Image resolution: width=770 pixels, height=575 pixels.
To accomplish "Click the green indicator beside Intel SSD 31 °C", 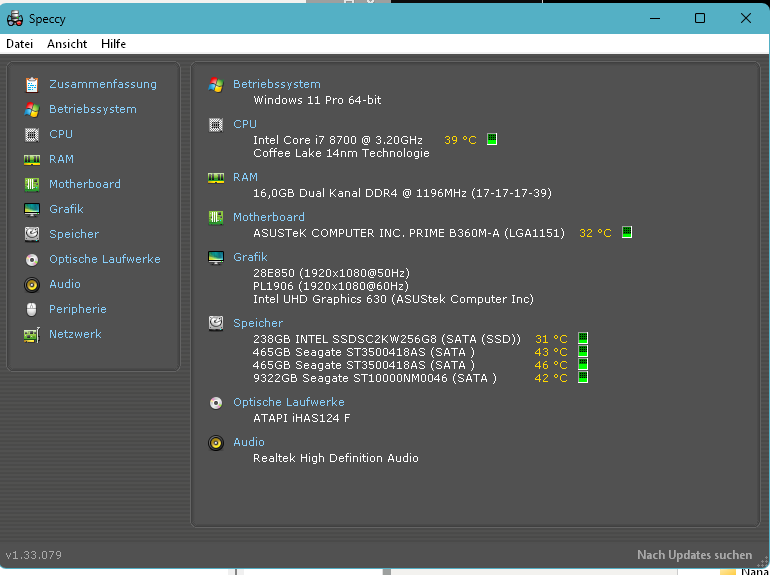I will coord(582,338).
